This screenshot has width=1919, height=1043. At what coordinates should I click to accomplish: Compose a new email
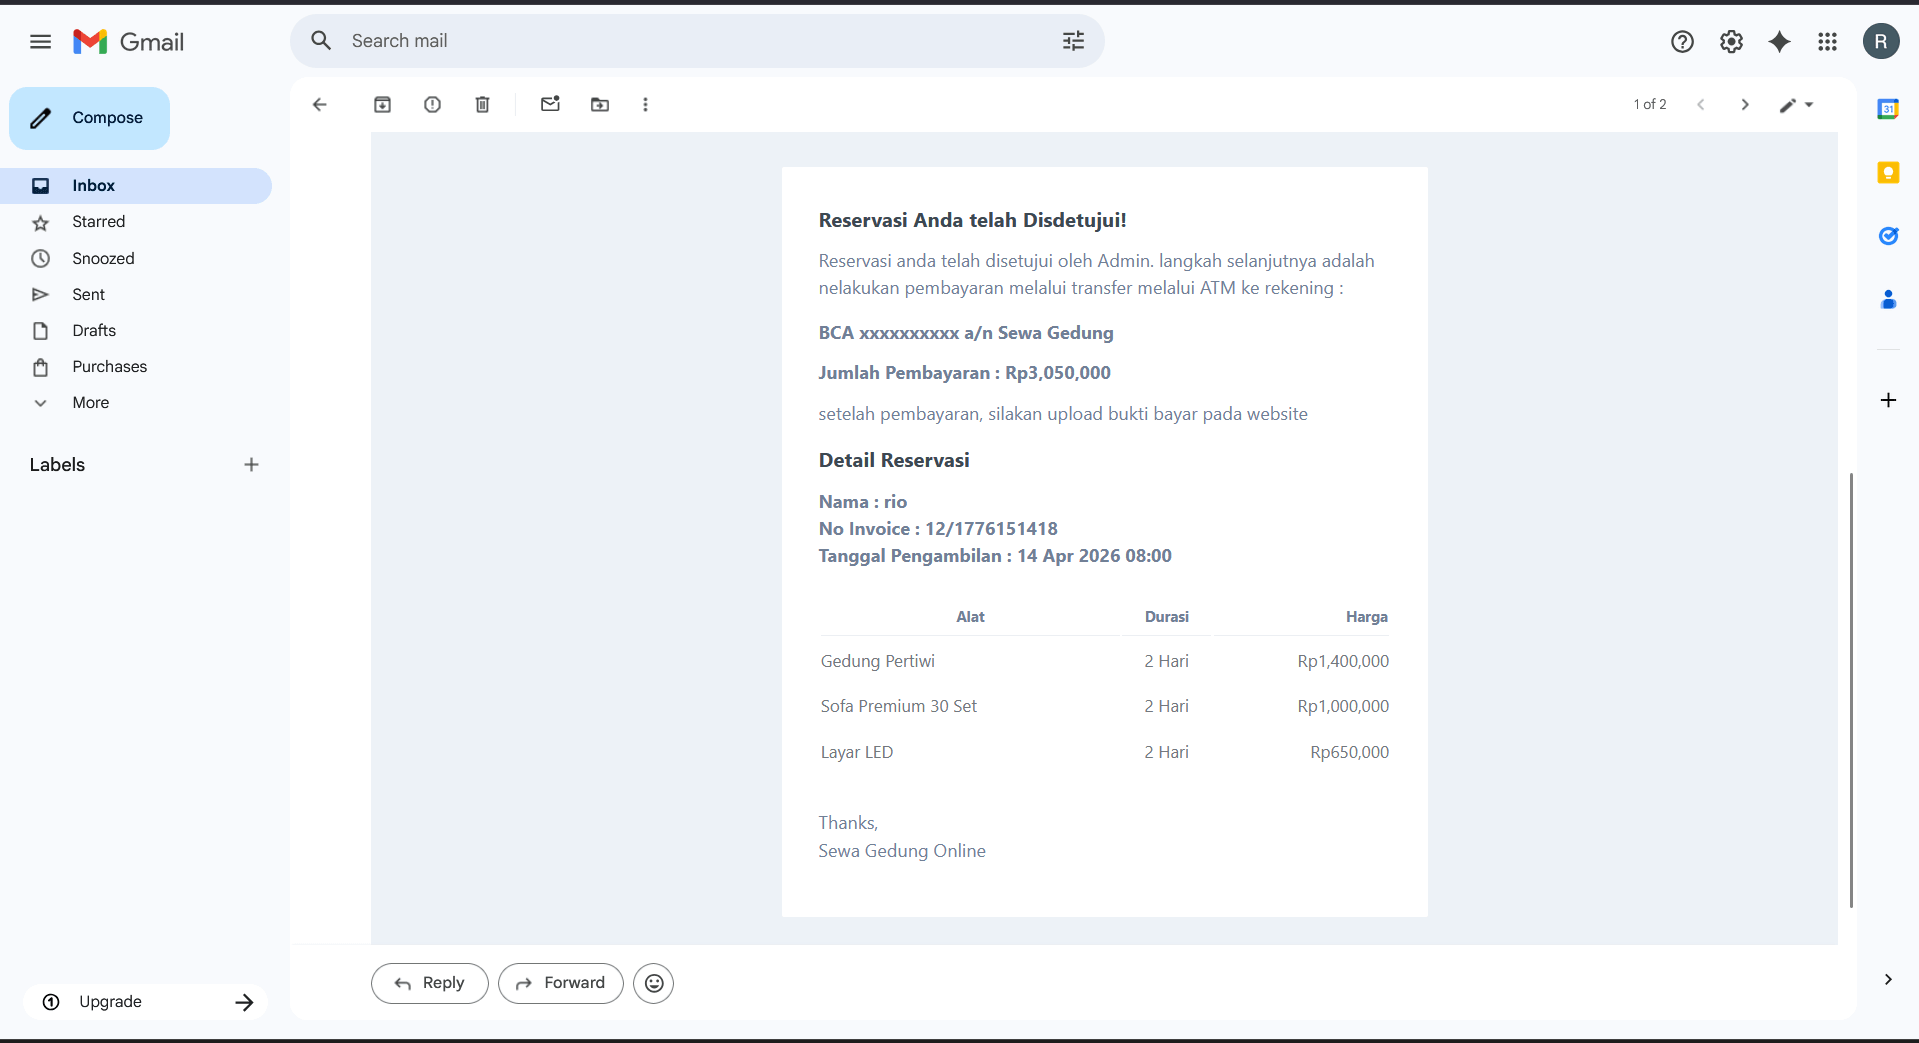point(90,118)
